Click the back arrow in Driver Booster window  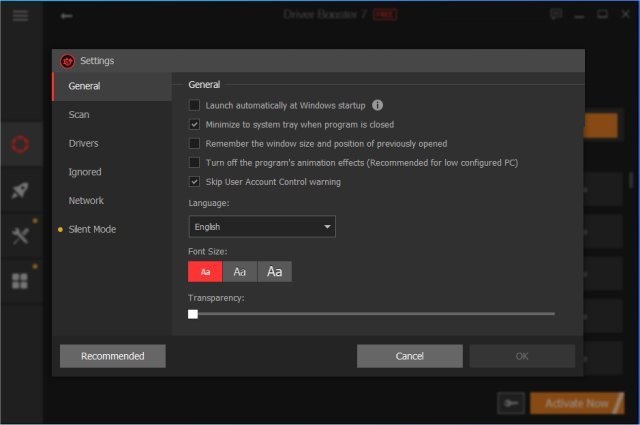[x=66, y=16]
